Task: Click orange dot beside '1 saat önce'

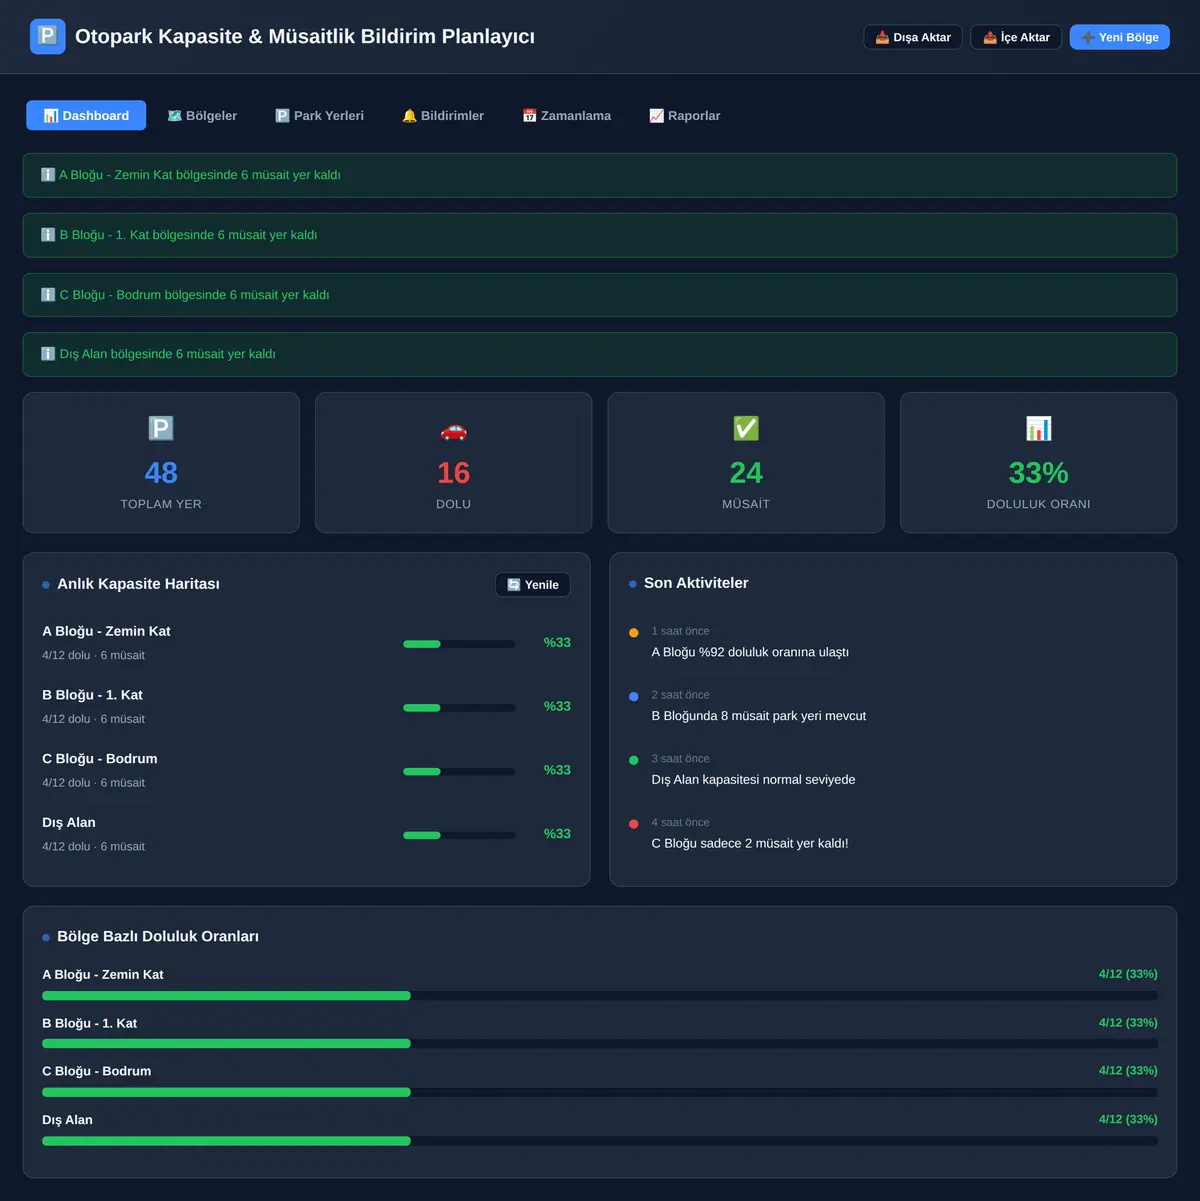Action: coord(634,633)
